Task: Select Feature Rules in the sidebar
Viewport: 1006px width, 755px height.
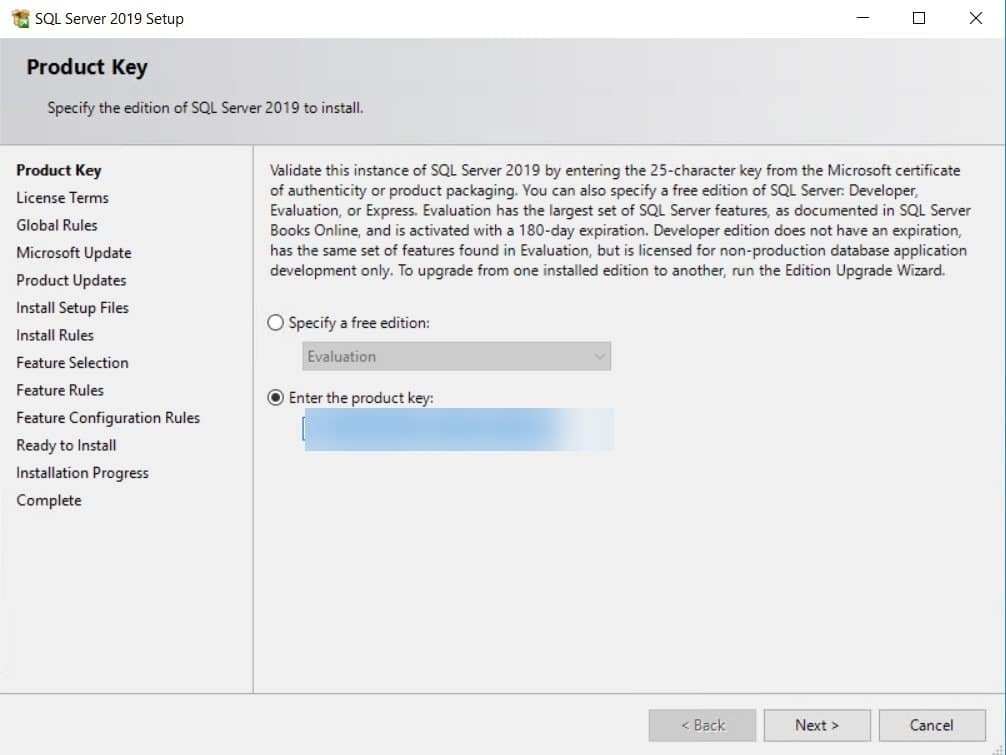Action: click(58, 390)
